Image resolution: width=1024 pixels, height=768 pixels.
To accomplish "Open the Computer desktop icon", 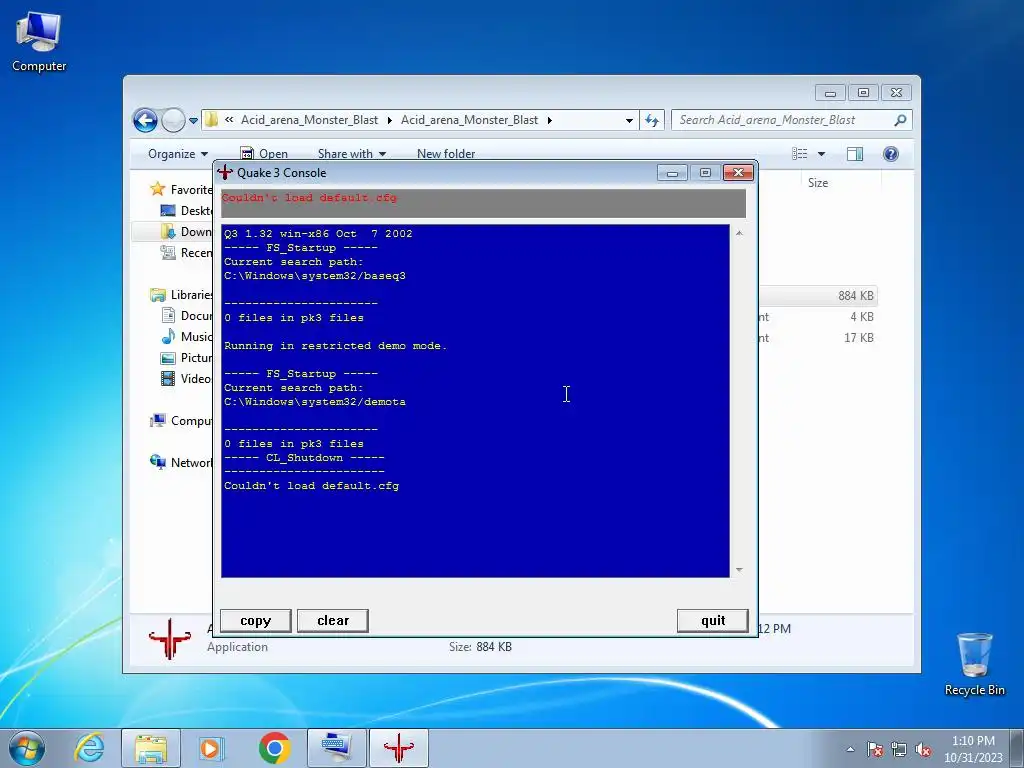I will 39,42.
